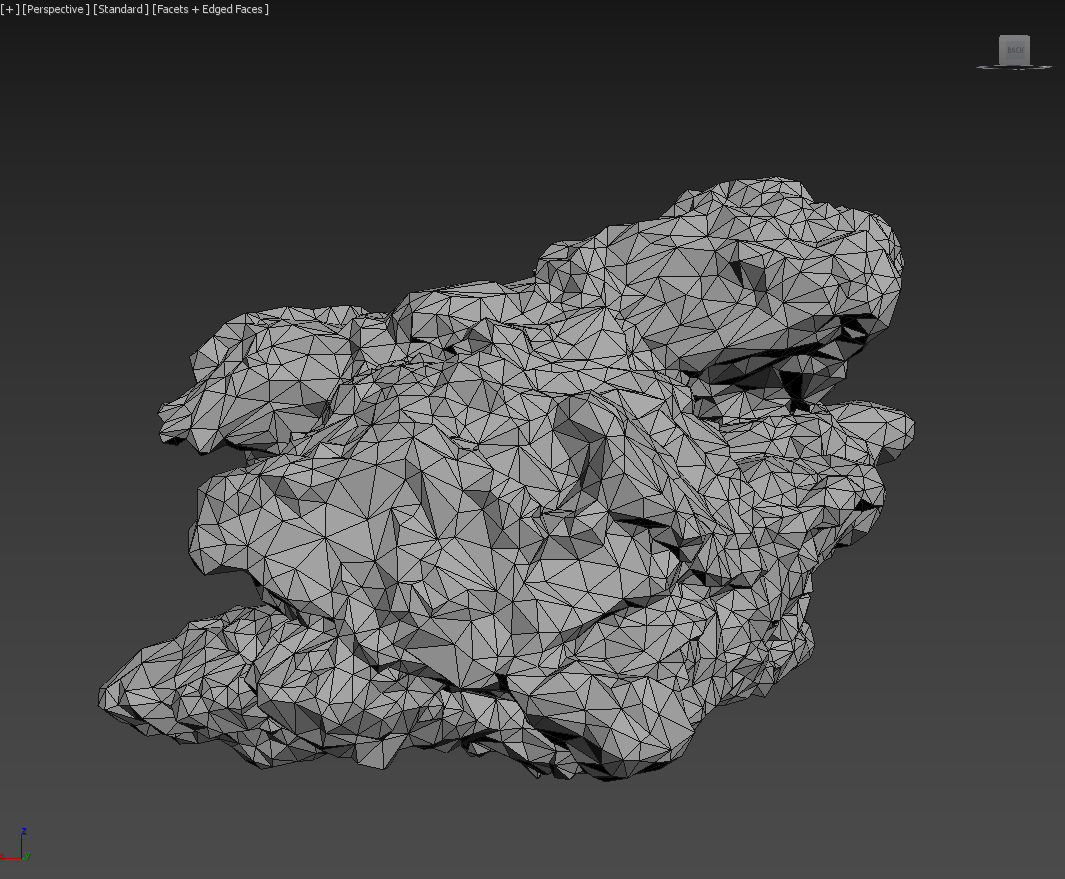Image resolution: width=1065 pixels, height=879 pixels.
Task: Click the ViewCube Back face
Action: click(x=1015, y=50)
